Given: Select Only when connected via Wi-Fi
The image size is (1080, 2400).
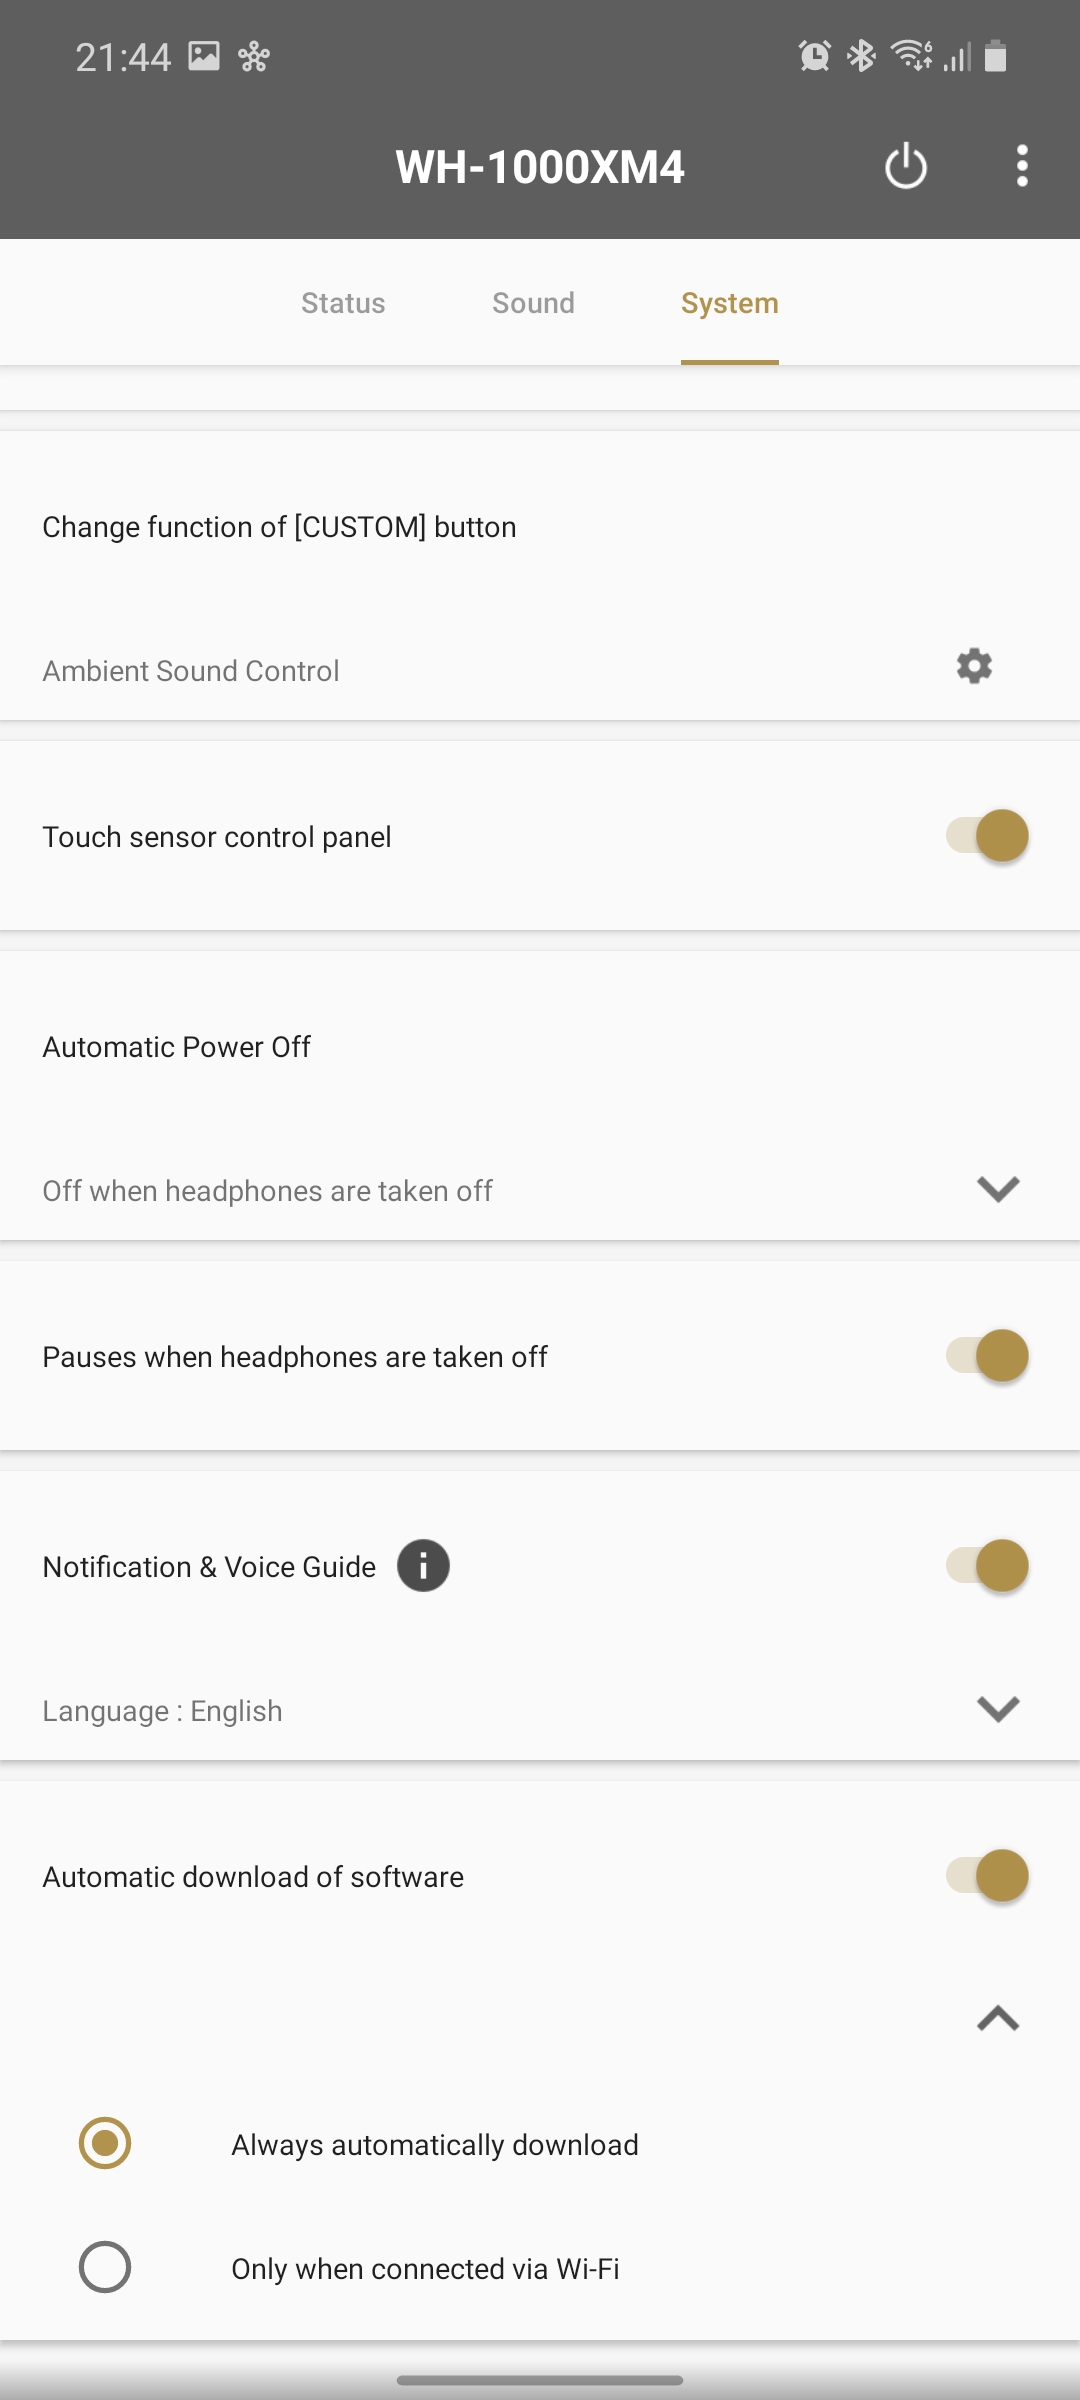Looking at the screenshot, I should [105, 2267].
